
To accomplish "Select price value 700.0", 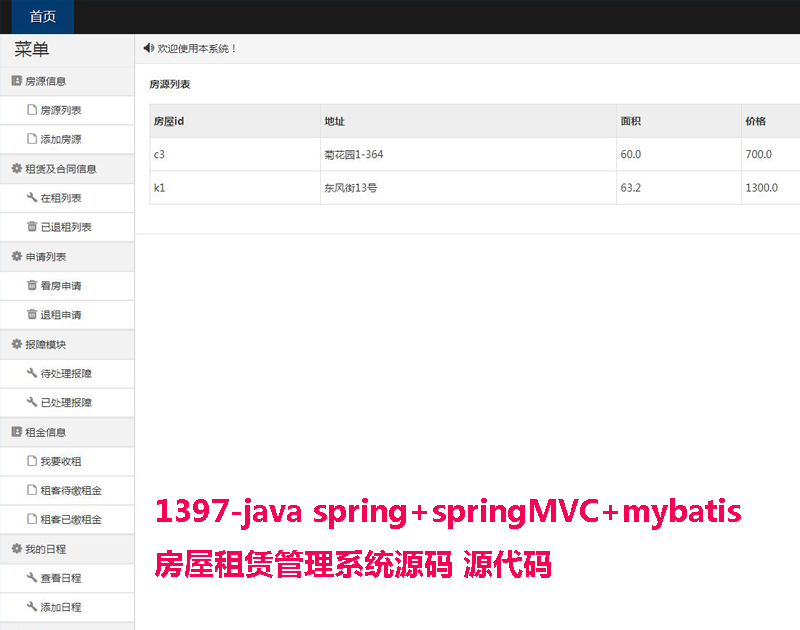I will (x=771, y=155).
